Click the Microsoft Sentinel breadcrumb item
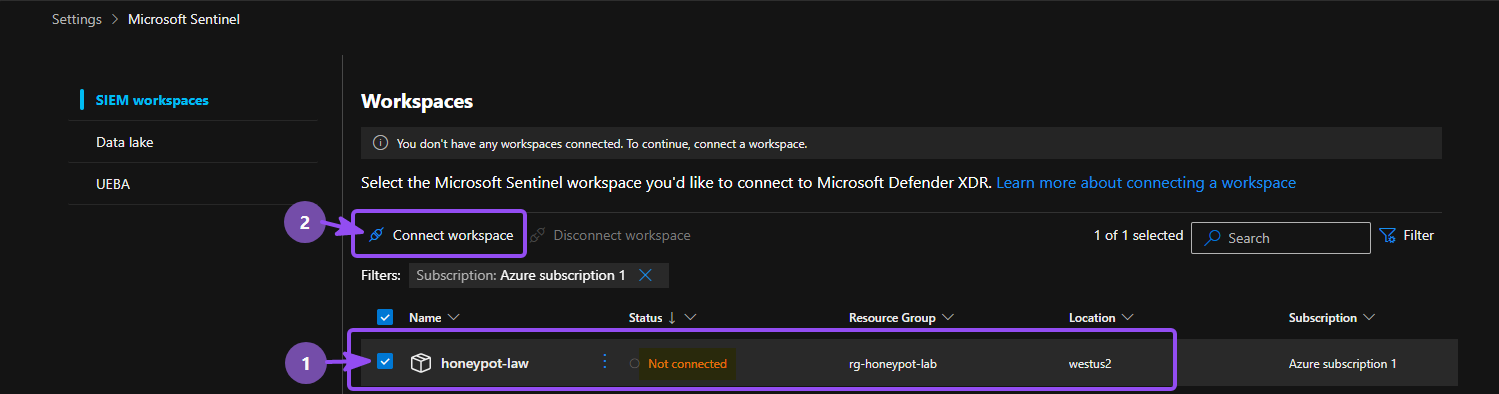This screenshot has height=394, width=1499. 184,19
